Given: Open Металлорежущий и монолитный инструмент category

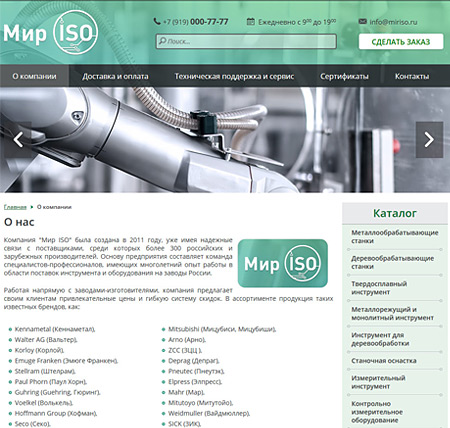Looking at the screenshot, I should (392, 313).
